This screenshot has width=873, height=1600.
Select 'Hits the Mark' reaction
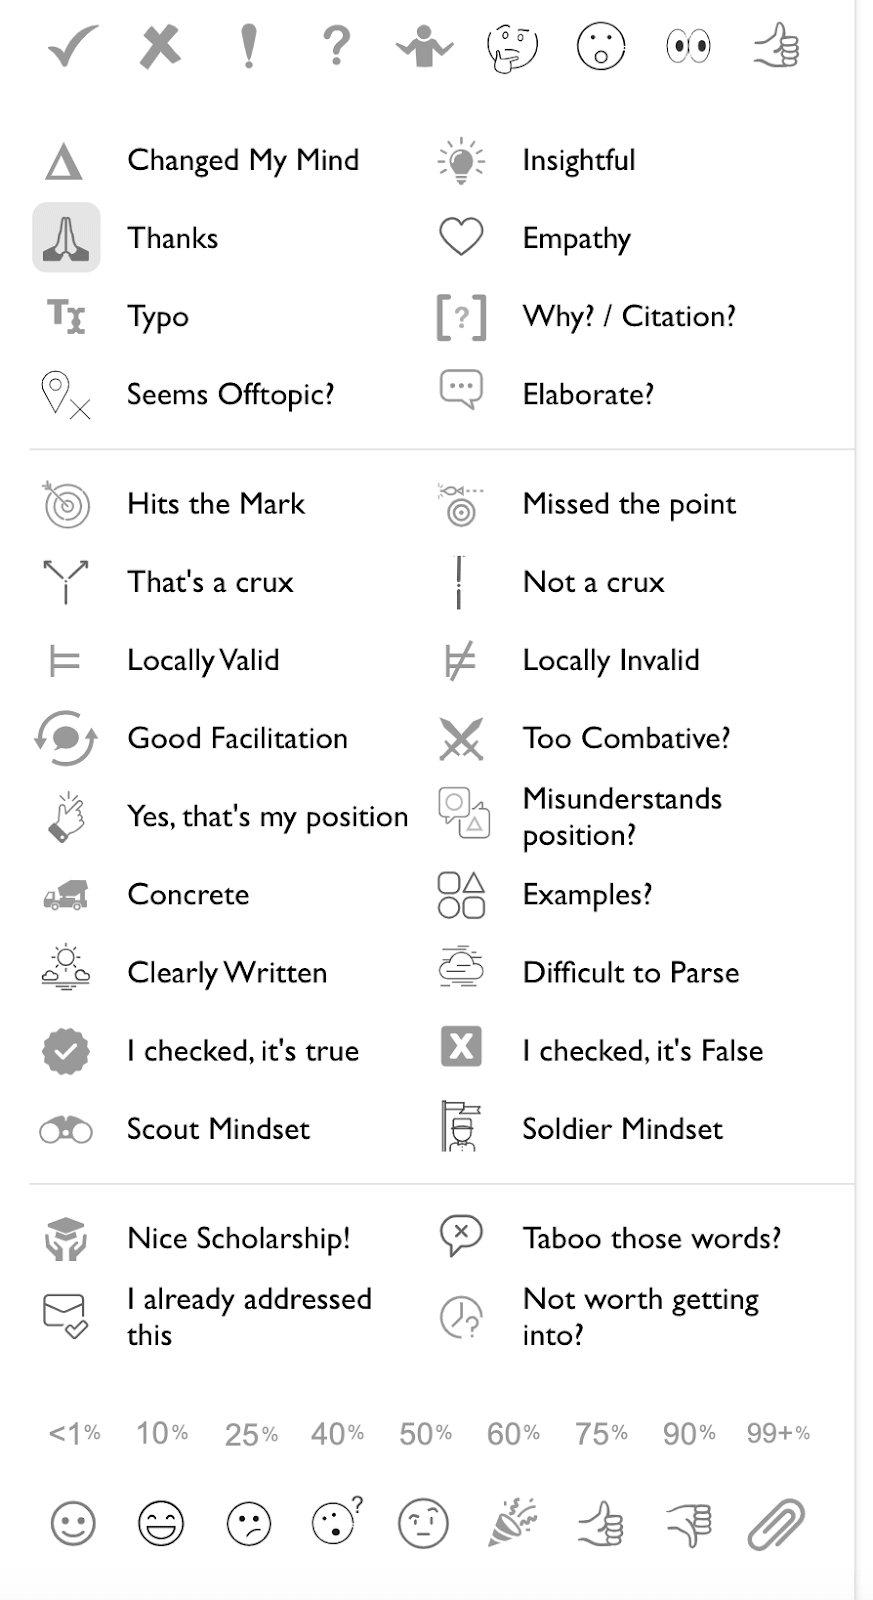click(216, 504)
